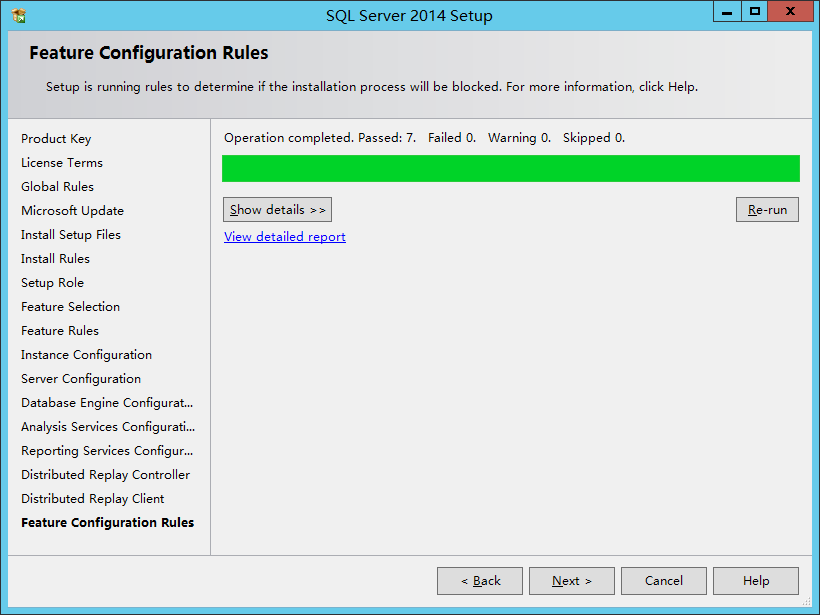Click the green progress bar
The image size is (820, 615).
point(511,168)
